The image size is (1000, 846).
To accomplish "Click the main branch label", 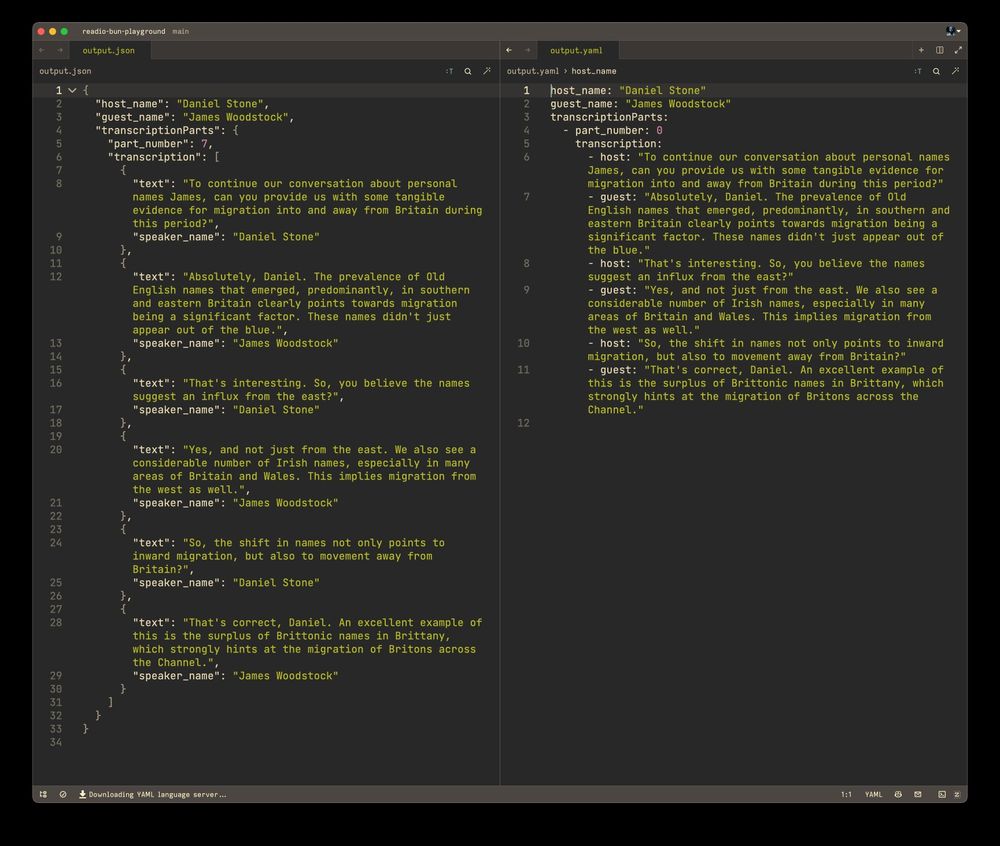I will (x=180, y=31).
